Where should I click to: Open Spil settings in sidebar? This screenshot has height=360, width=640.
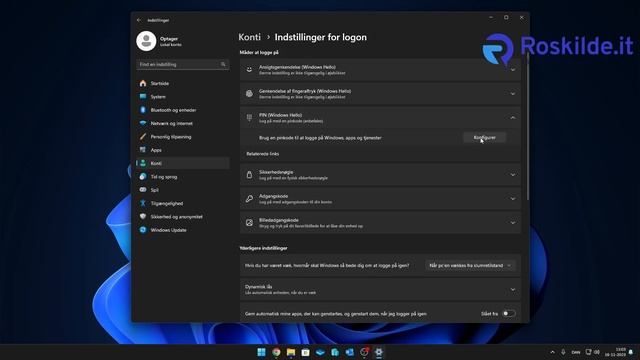point(182,190)
